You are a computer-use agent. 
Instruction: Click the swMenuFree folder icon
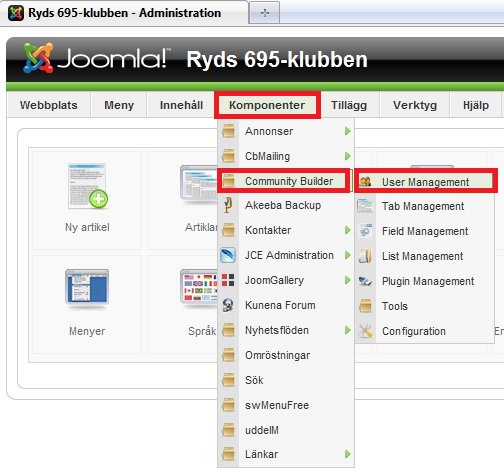tap(228, 405)
